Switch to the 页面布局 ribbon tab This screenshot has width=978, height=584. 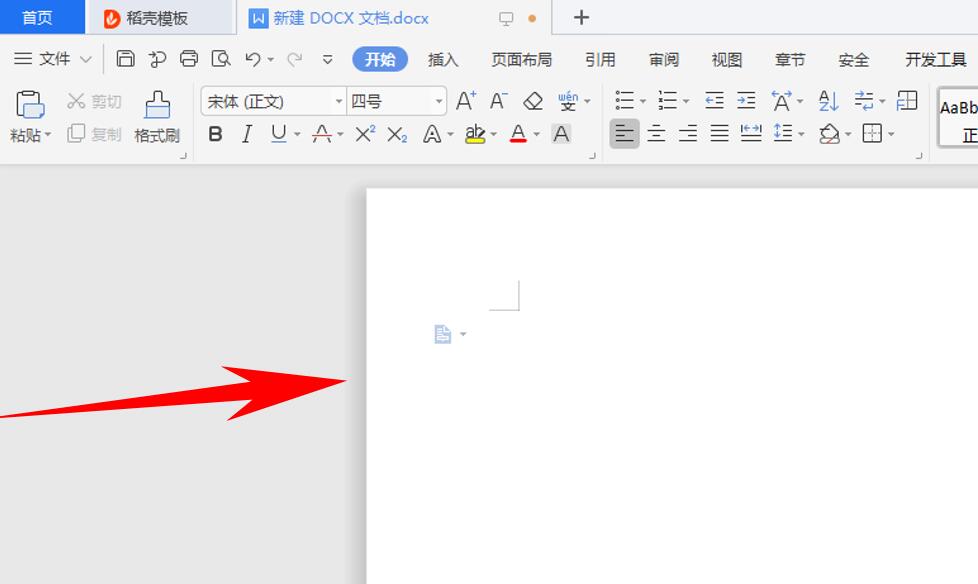[522, 60]
